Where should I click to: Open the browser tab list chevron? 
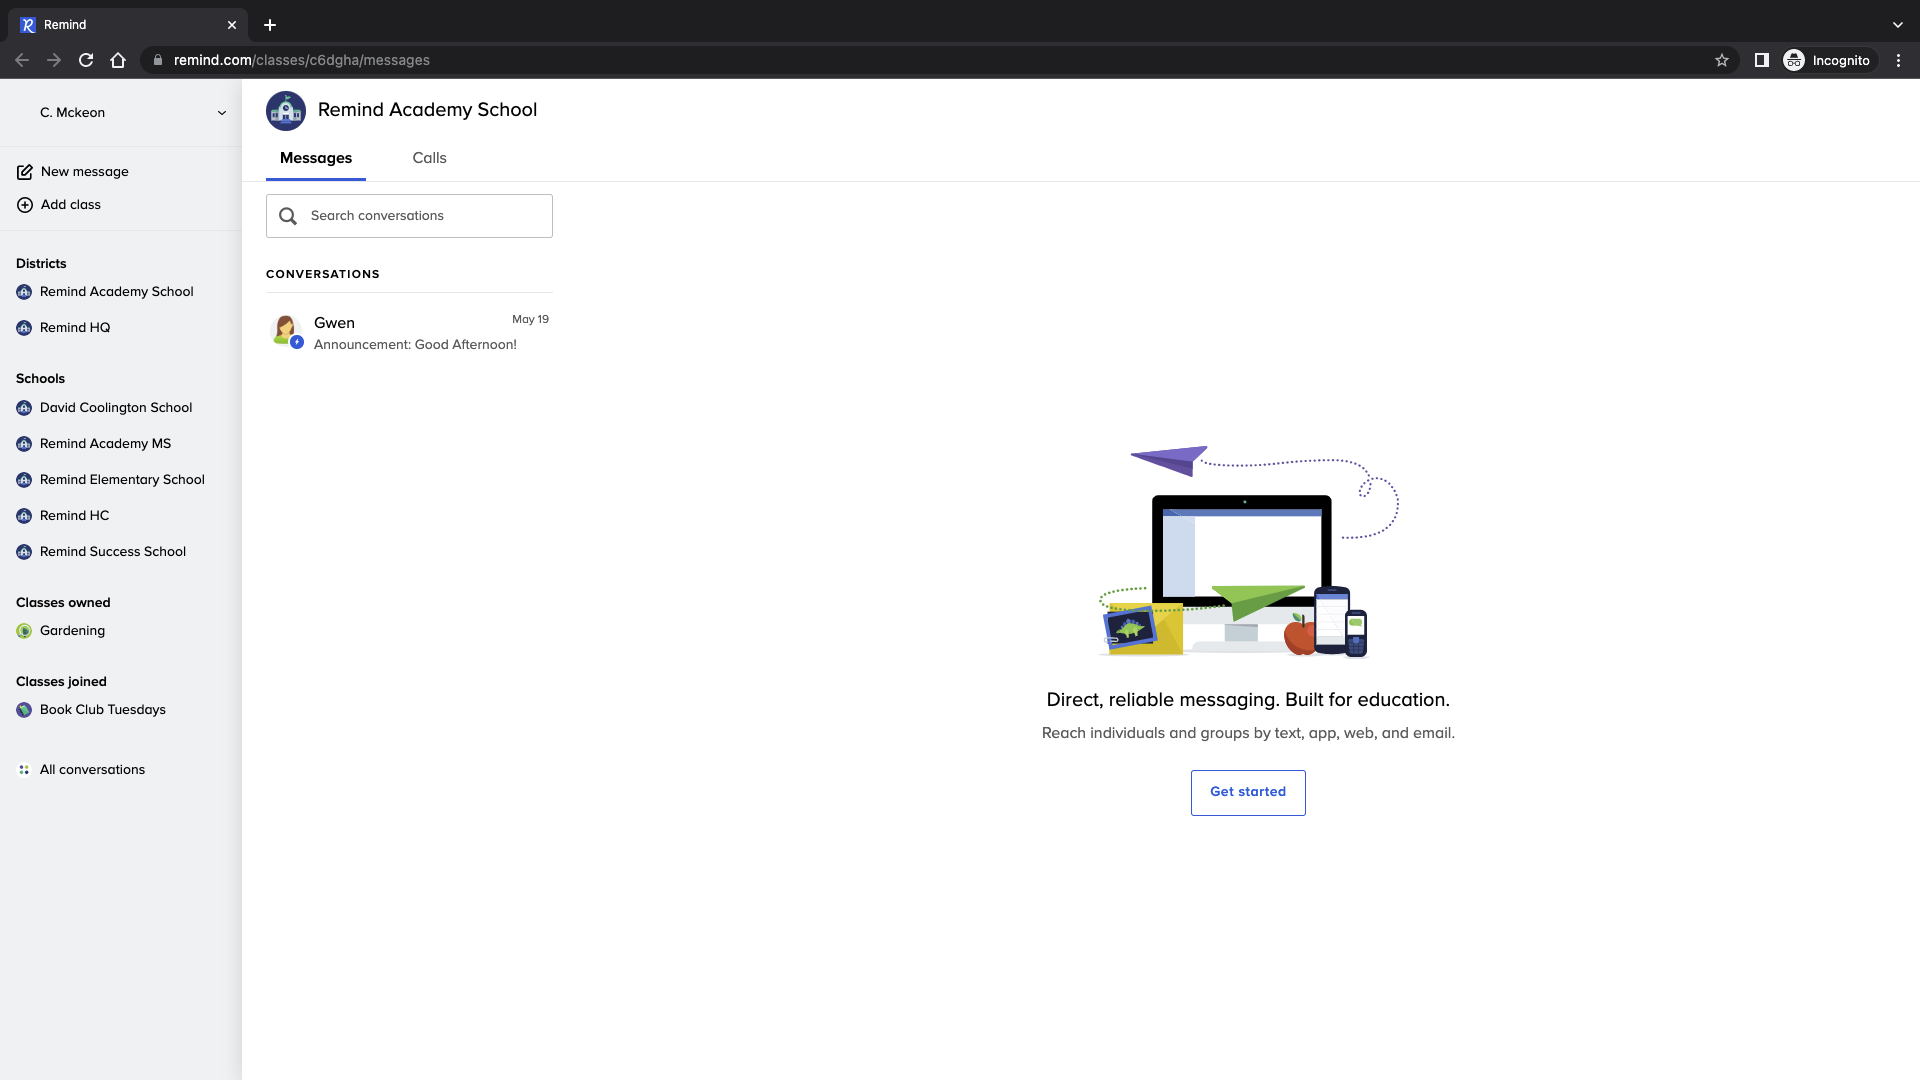(1897, 24)
